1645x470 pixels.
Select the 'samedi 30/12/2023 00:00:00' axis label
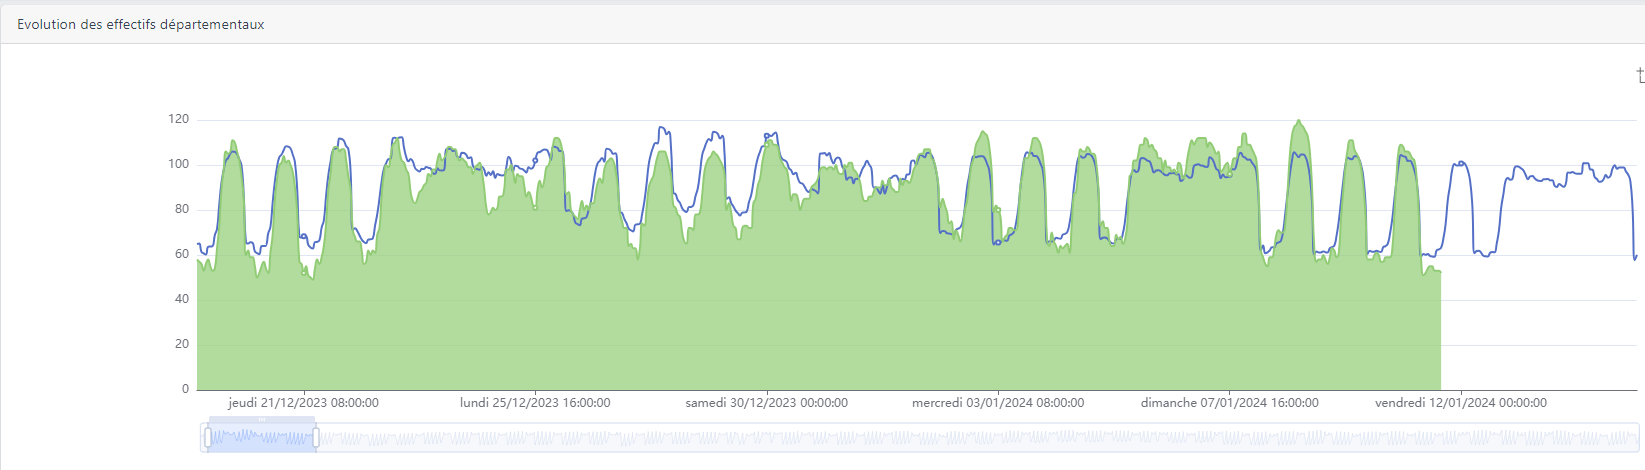click(x=766, y=403)
